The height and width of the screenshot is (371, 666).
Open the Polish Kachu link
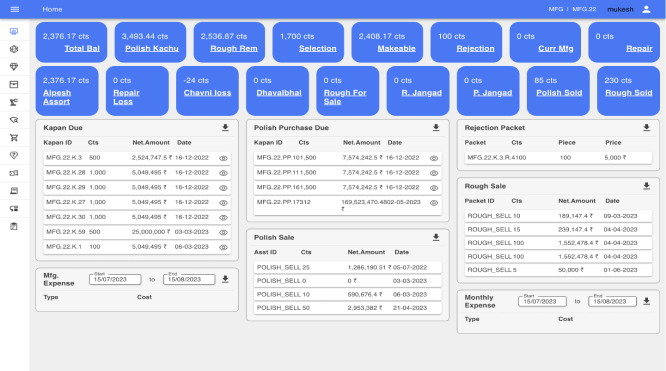[x=152, y=48]
